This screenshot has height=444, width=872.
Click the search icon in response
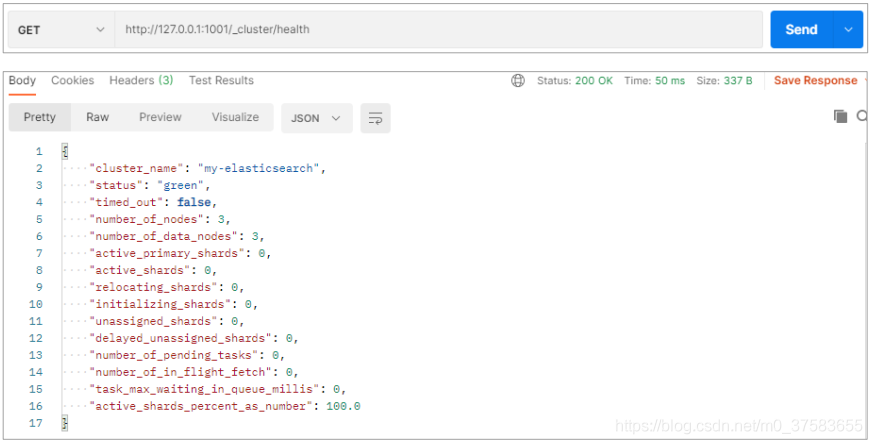(x=863, y=116)
